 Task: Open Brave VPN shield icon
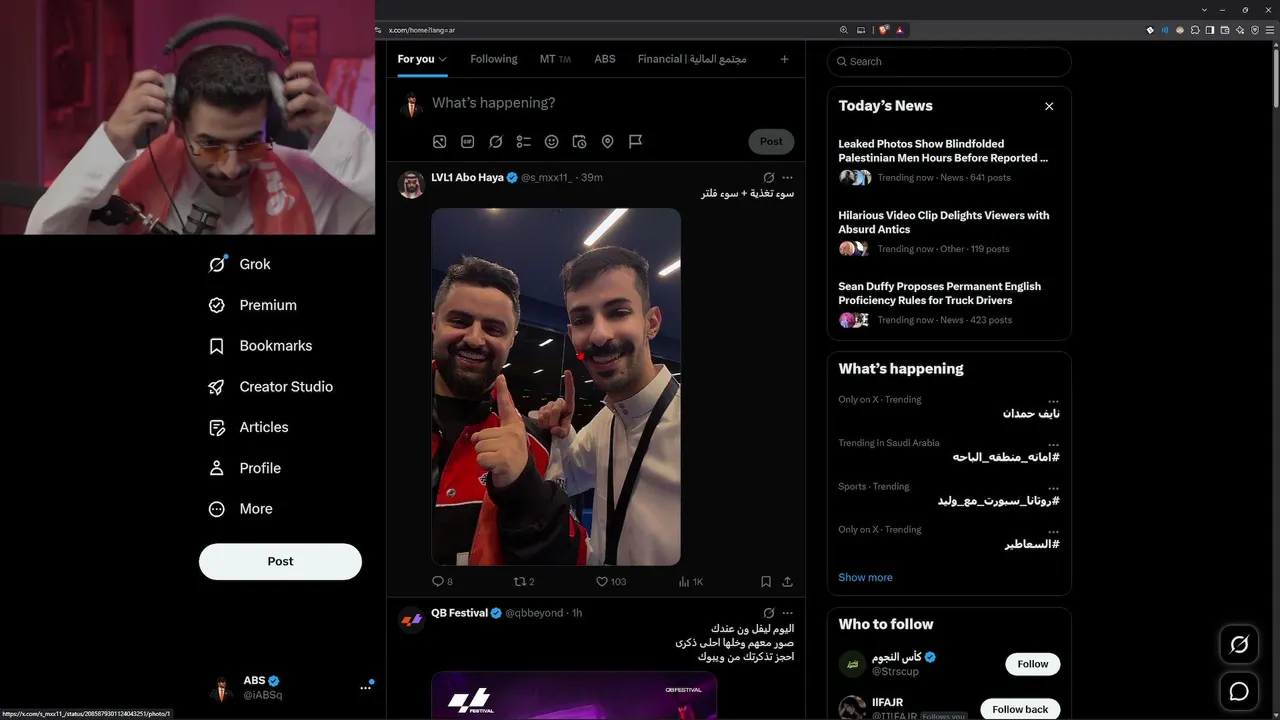1255,30
